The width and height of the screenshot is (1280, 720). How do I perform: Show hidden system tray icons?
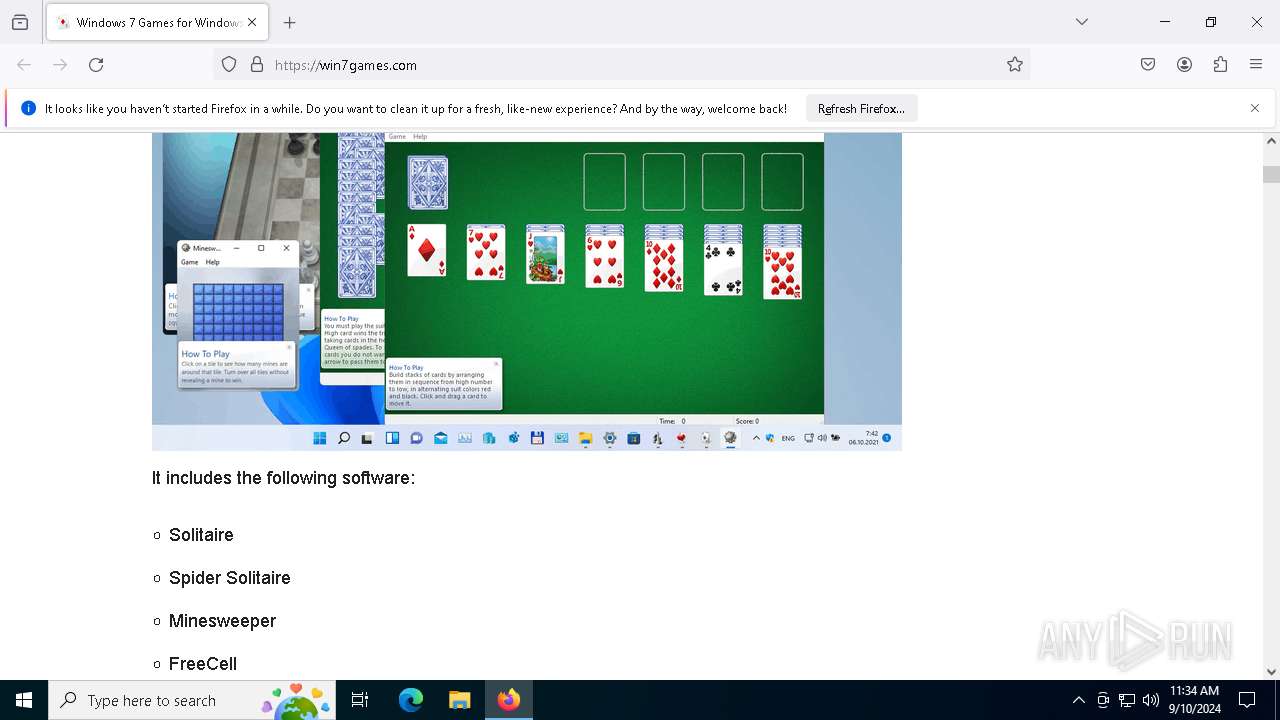coord(1078,700)
